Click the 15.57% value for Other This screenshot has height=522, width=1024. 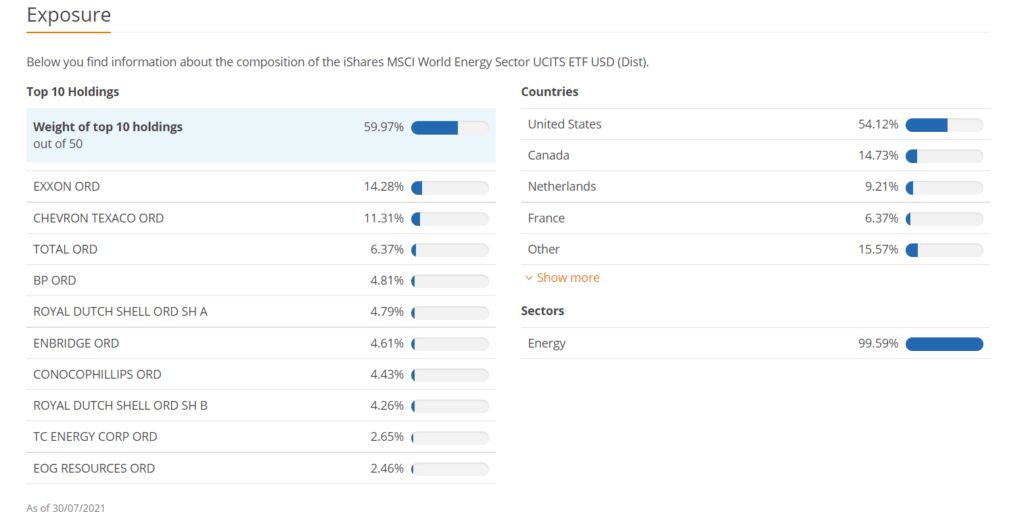point(878,250)
